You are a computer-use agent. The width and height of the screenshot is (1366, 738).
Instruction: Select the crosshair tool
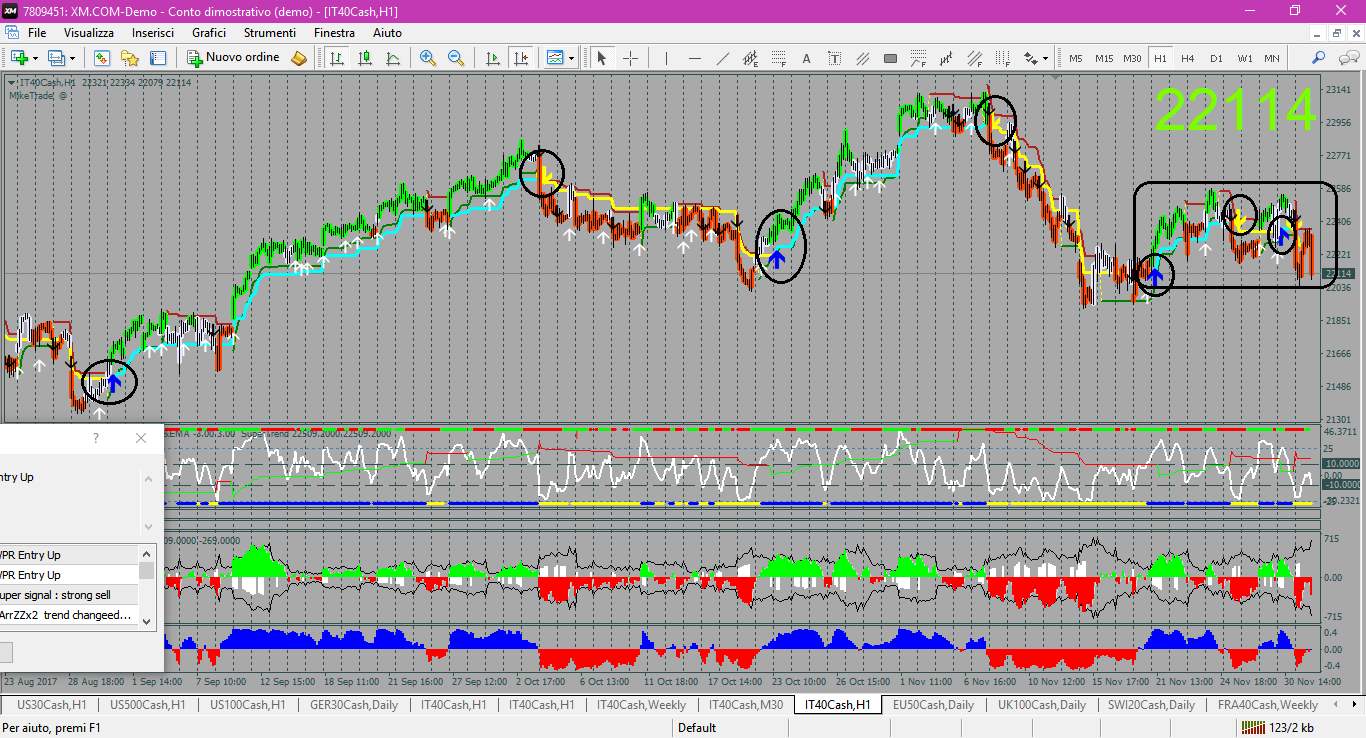(630, 58)
